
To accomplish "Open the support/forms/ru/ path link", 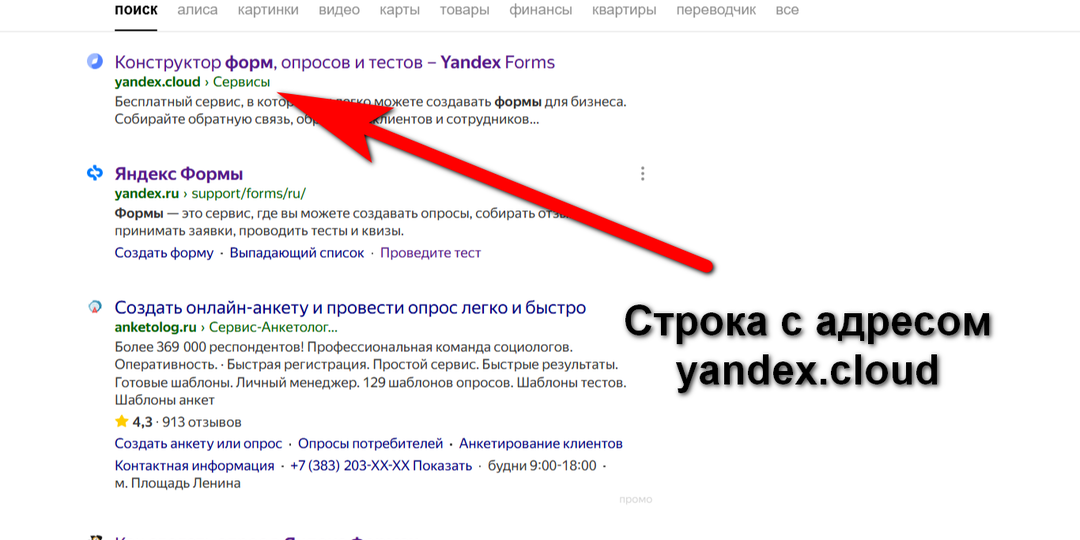I will point(248,193).
